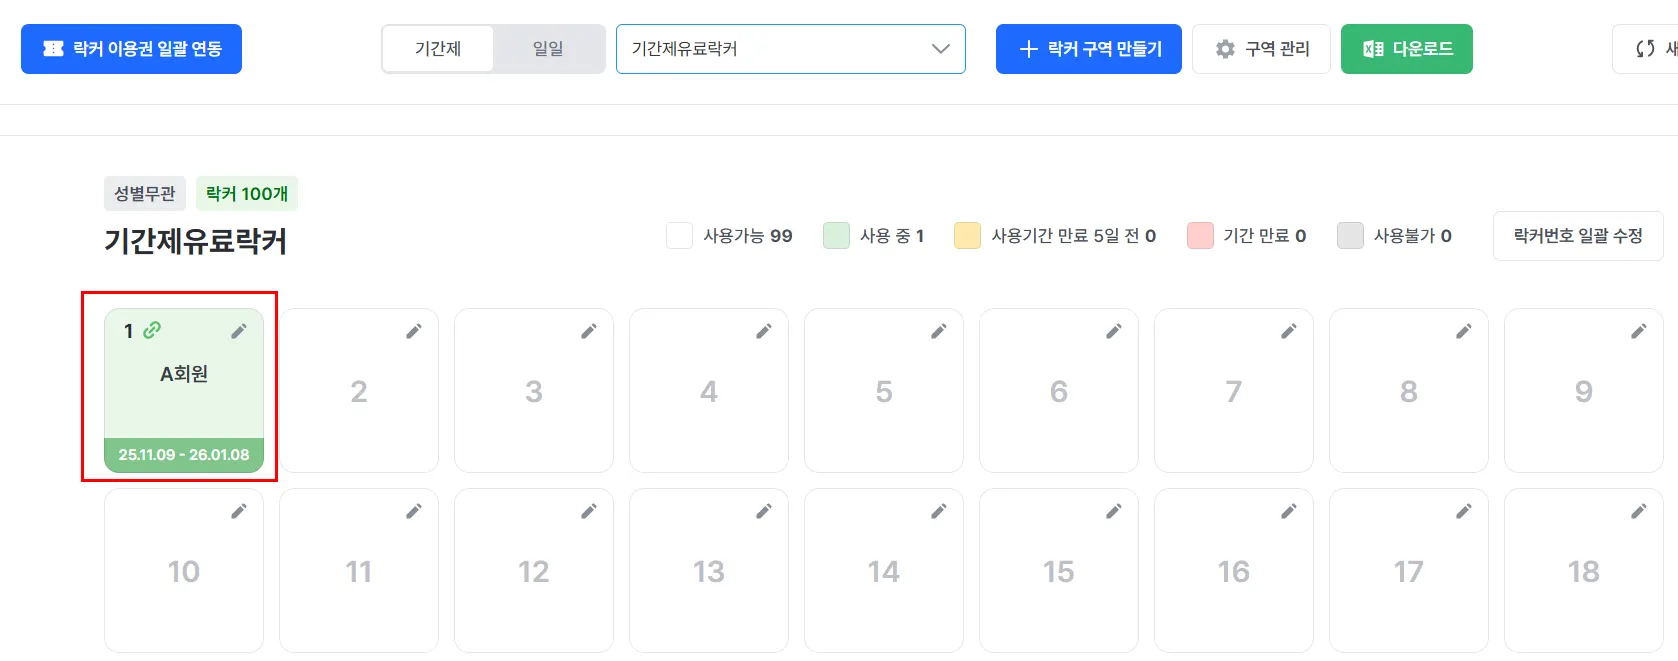This screenshot has height=661, width=1678.
Task: Click the pink 기간 만료 legend swatch
Action: 1200,236
